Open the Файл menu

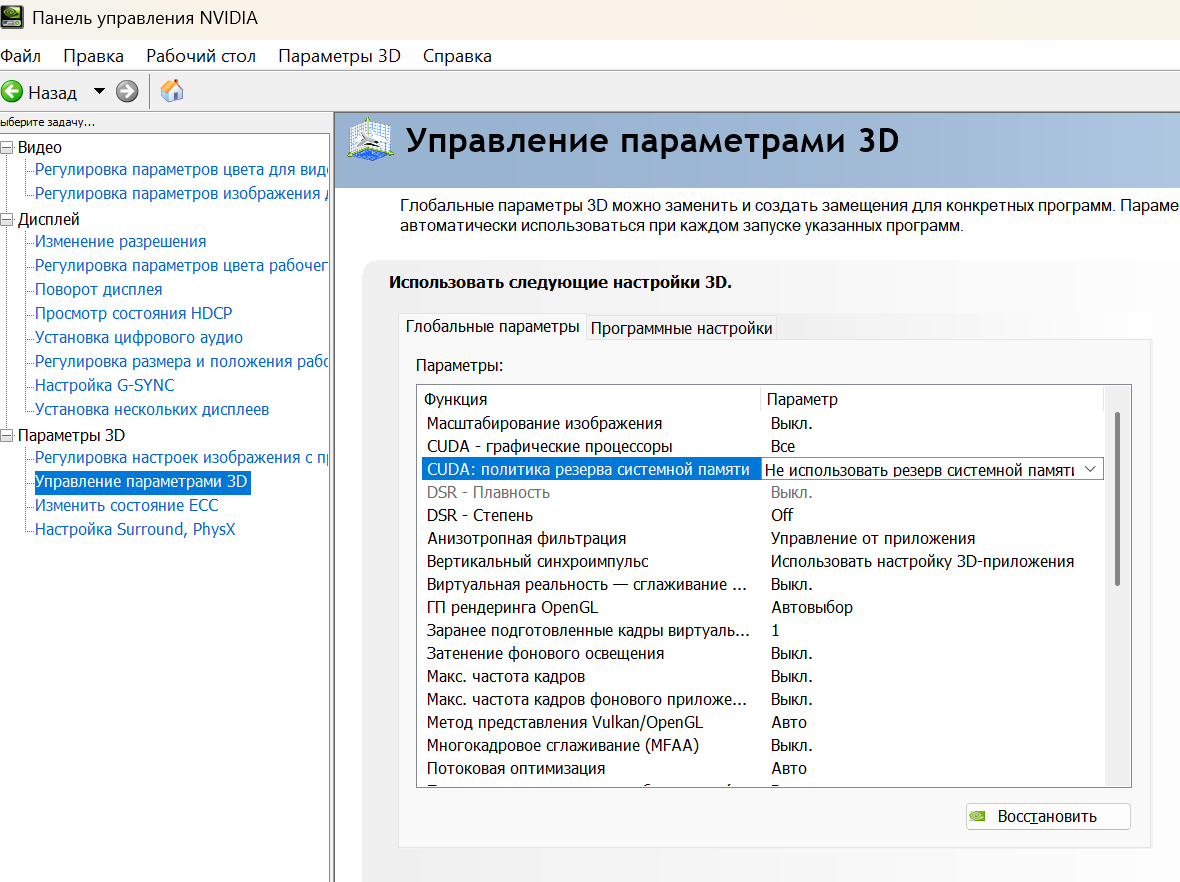coord(20,56)
